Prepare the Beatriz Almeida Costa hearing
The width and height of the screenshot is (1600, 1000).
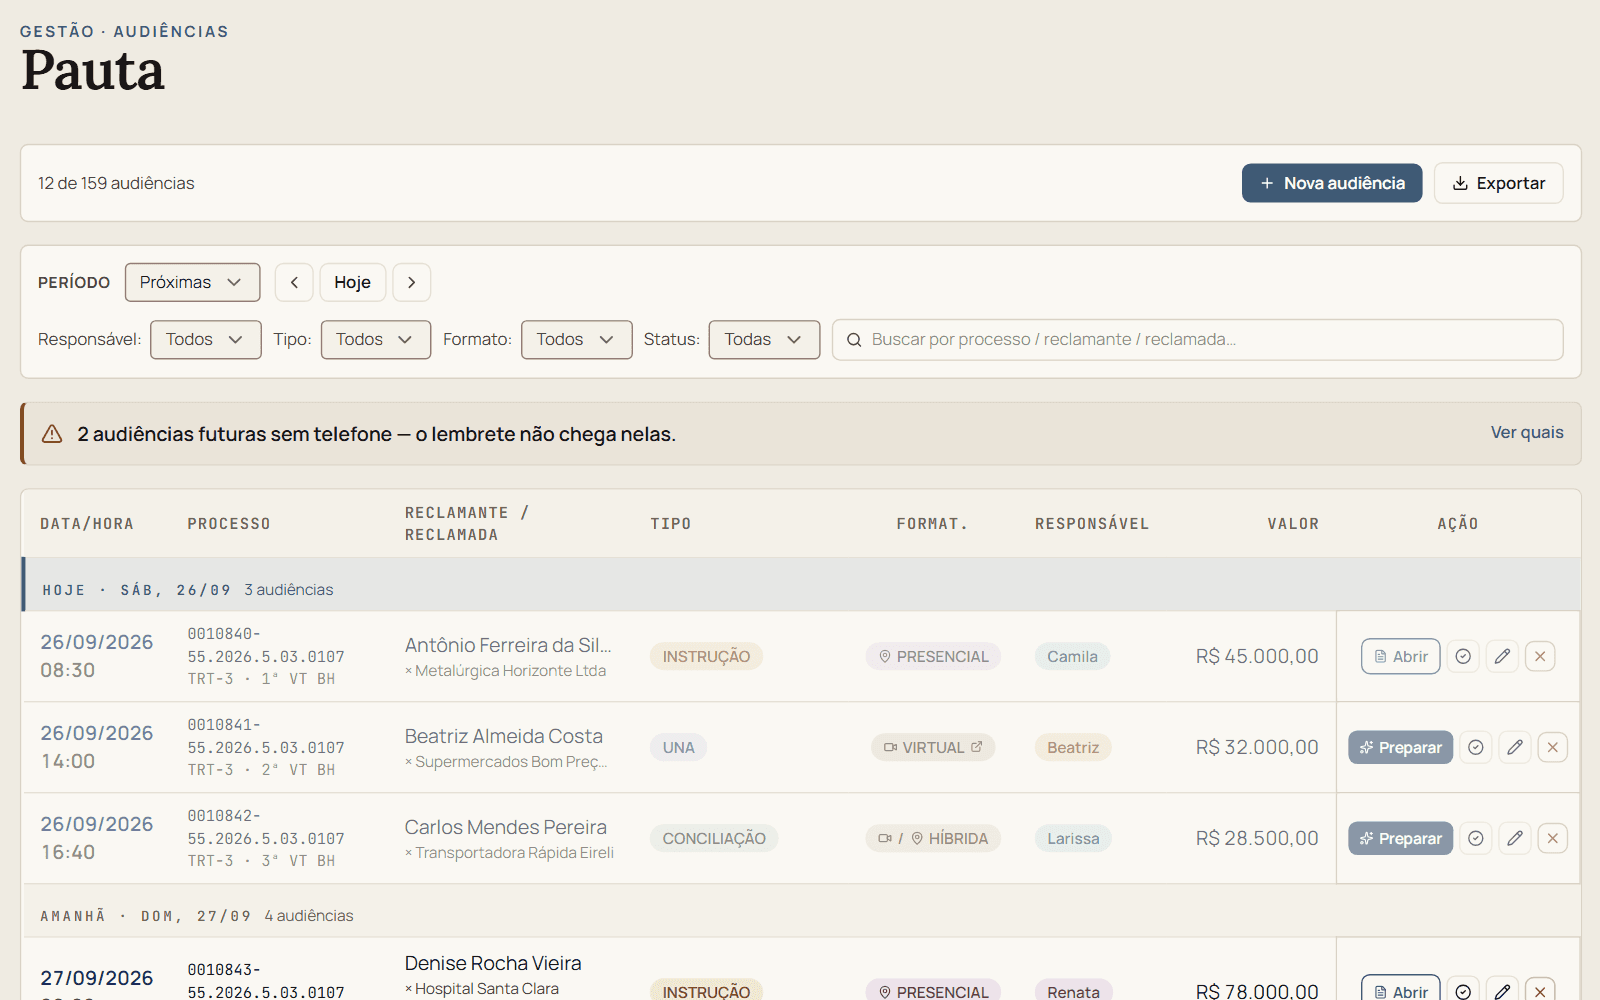[1400, 747]
